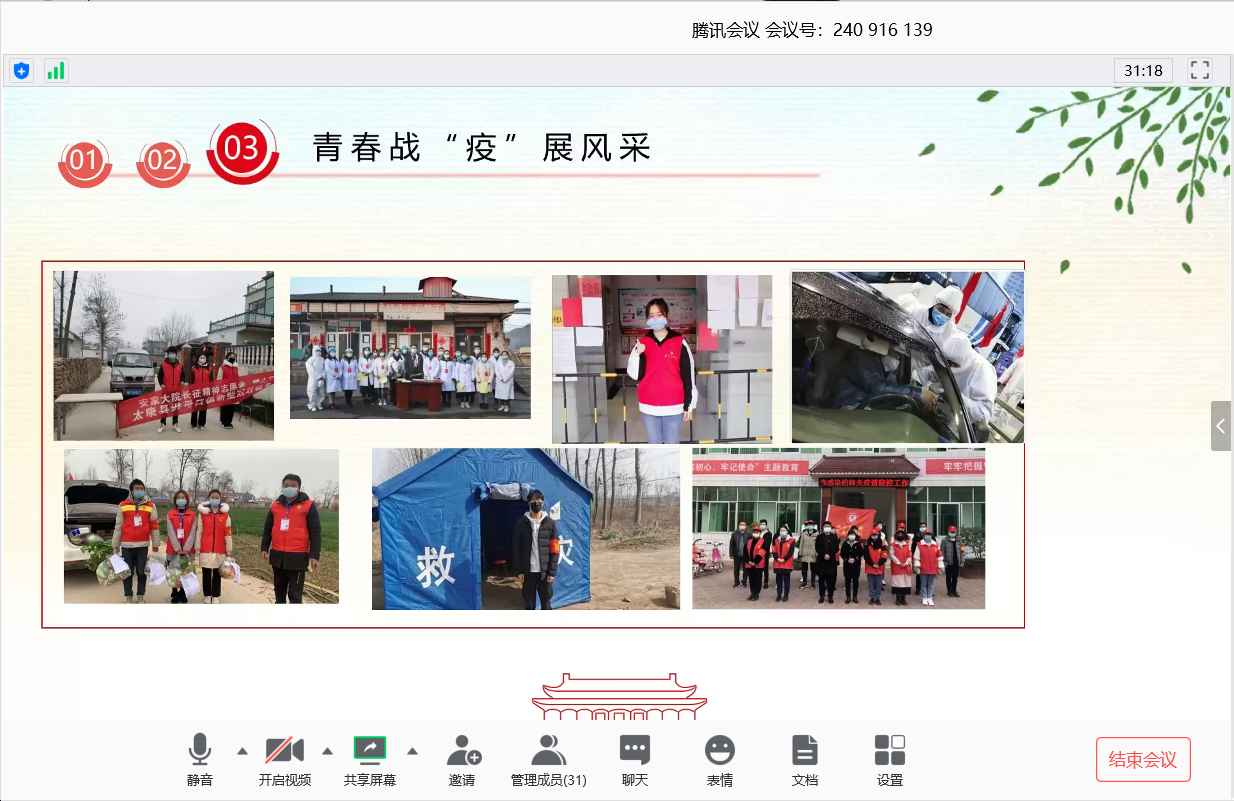
Task: Expand the right side panel chevron
Action: click(1221, 426)
